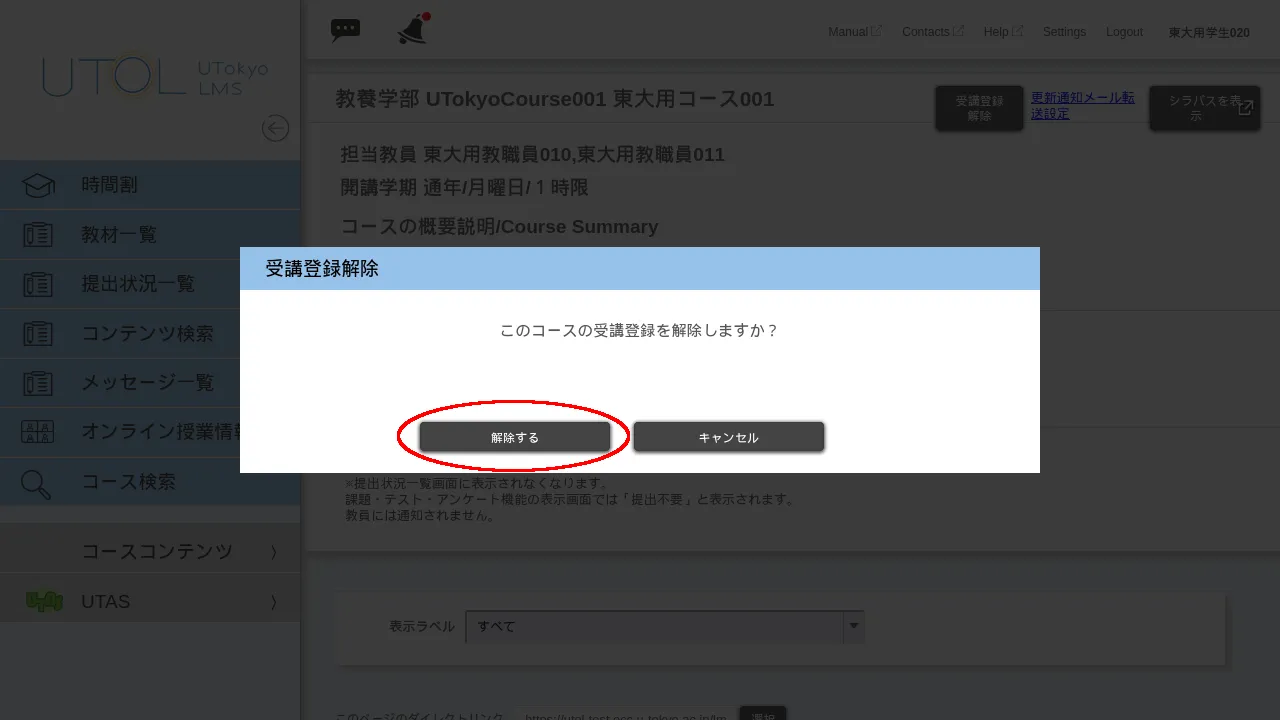Collapse the sidebar with the arrow button
This screenshot has height=720, width=1280.
(x=275, y=128)
